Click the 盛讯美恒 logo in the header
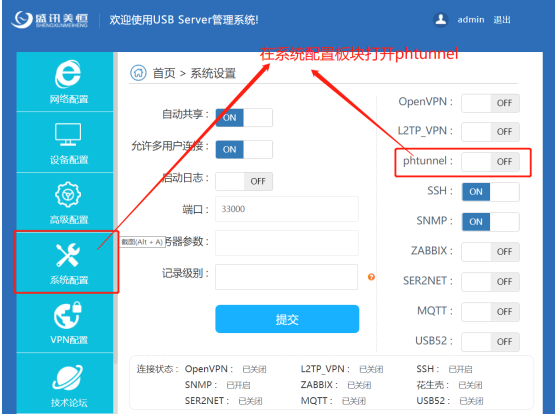 50,20
